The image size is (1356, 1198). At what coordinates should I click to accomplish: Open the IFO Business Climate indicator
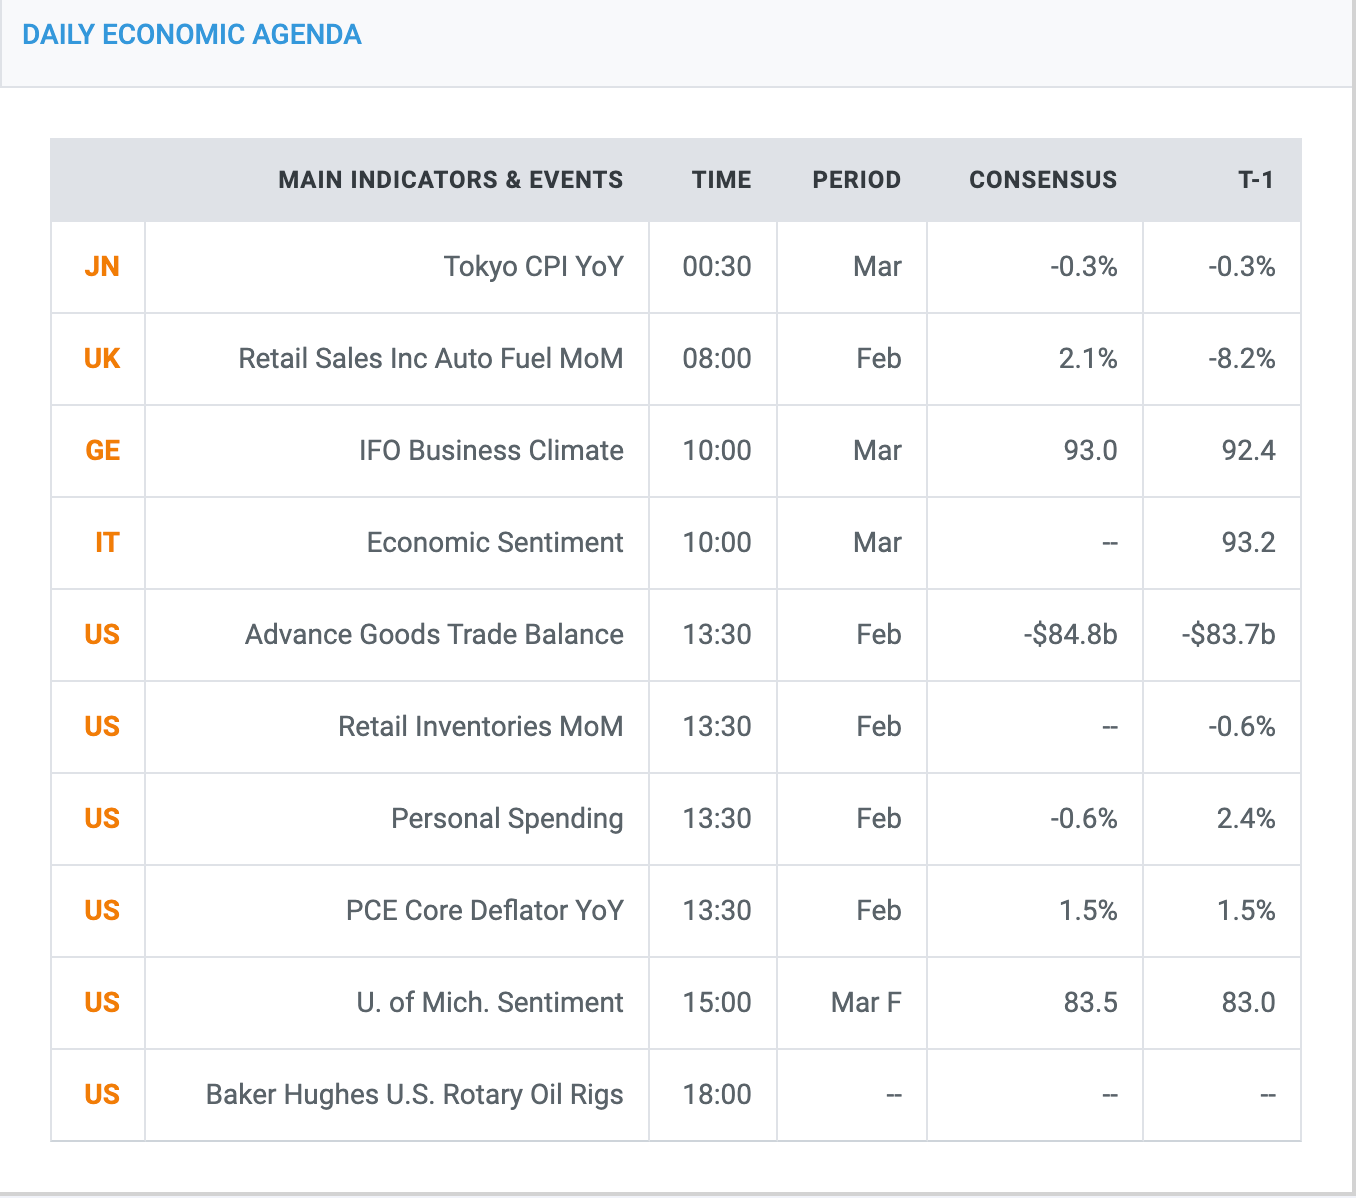(491, 451)
